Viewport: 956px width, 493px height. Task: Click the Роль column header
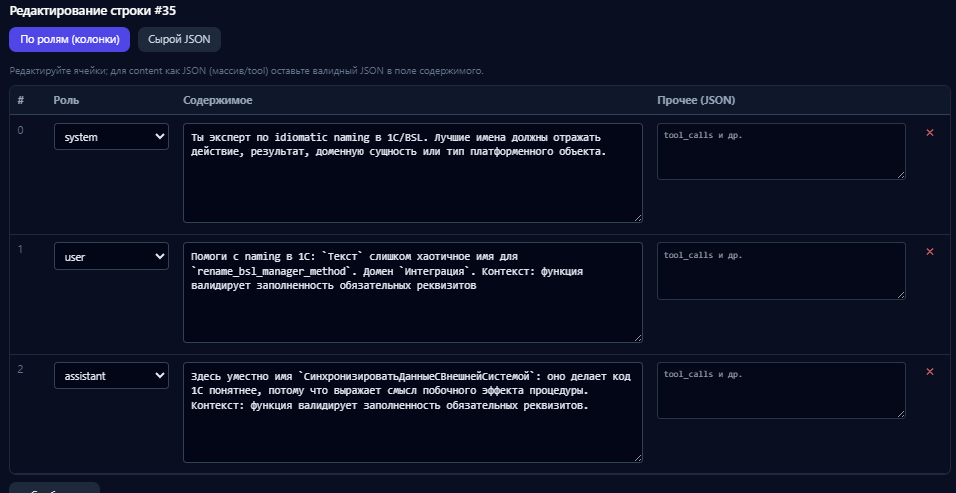[x=66, y=101]
